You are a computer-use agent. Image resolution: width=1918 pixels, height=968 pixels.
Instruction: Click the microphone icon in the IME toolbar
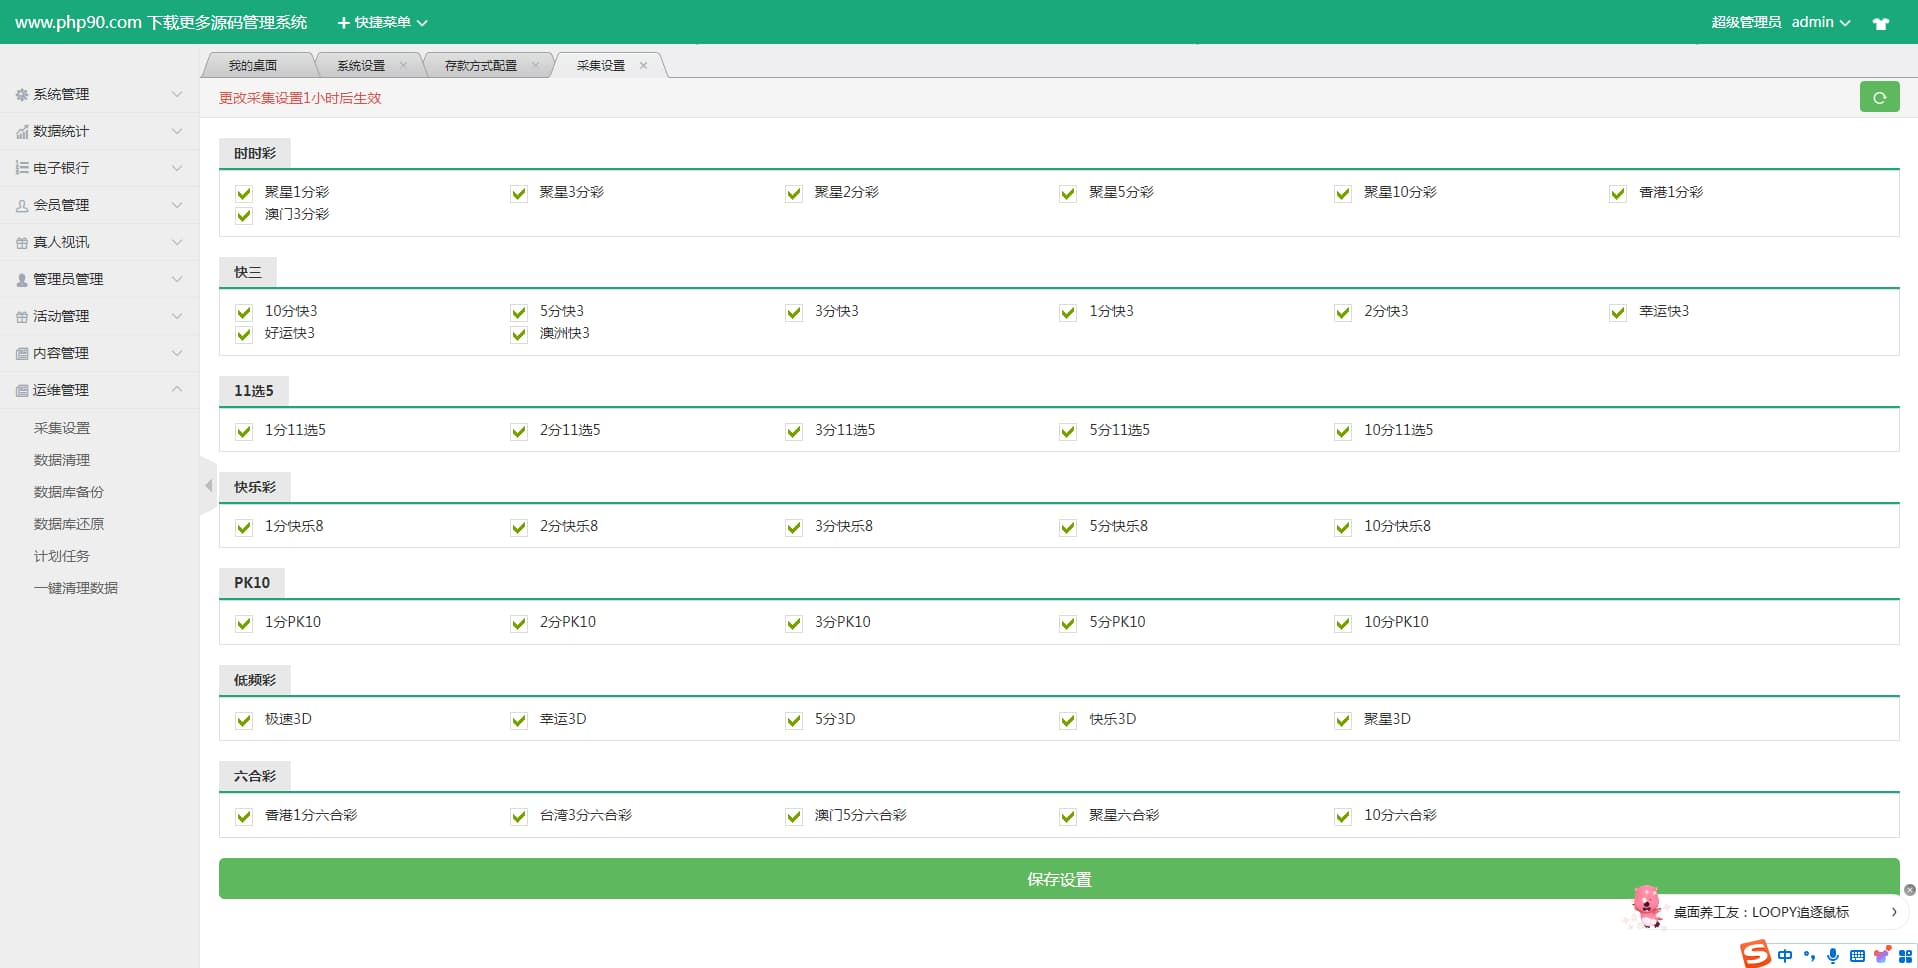(x=1832, y=956)
